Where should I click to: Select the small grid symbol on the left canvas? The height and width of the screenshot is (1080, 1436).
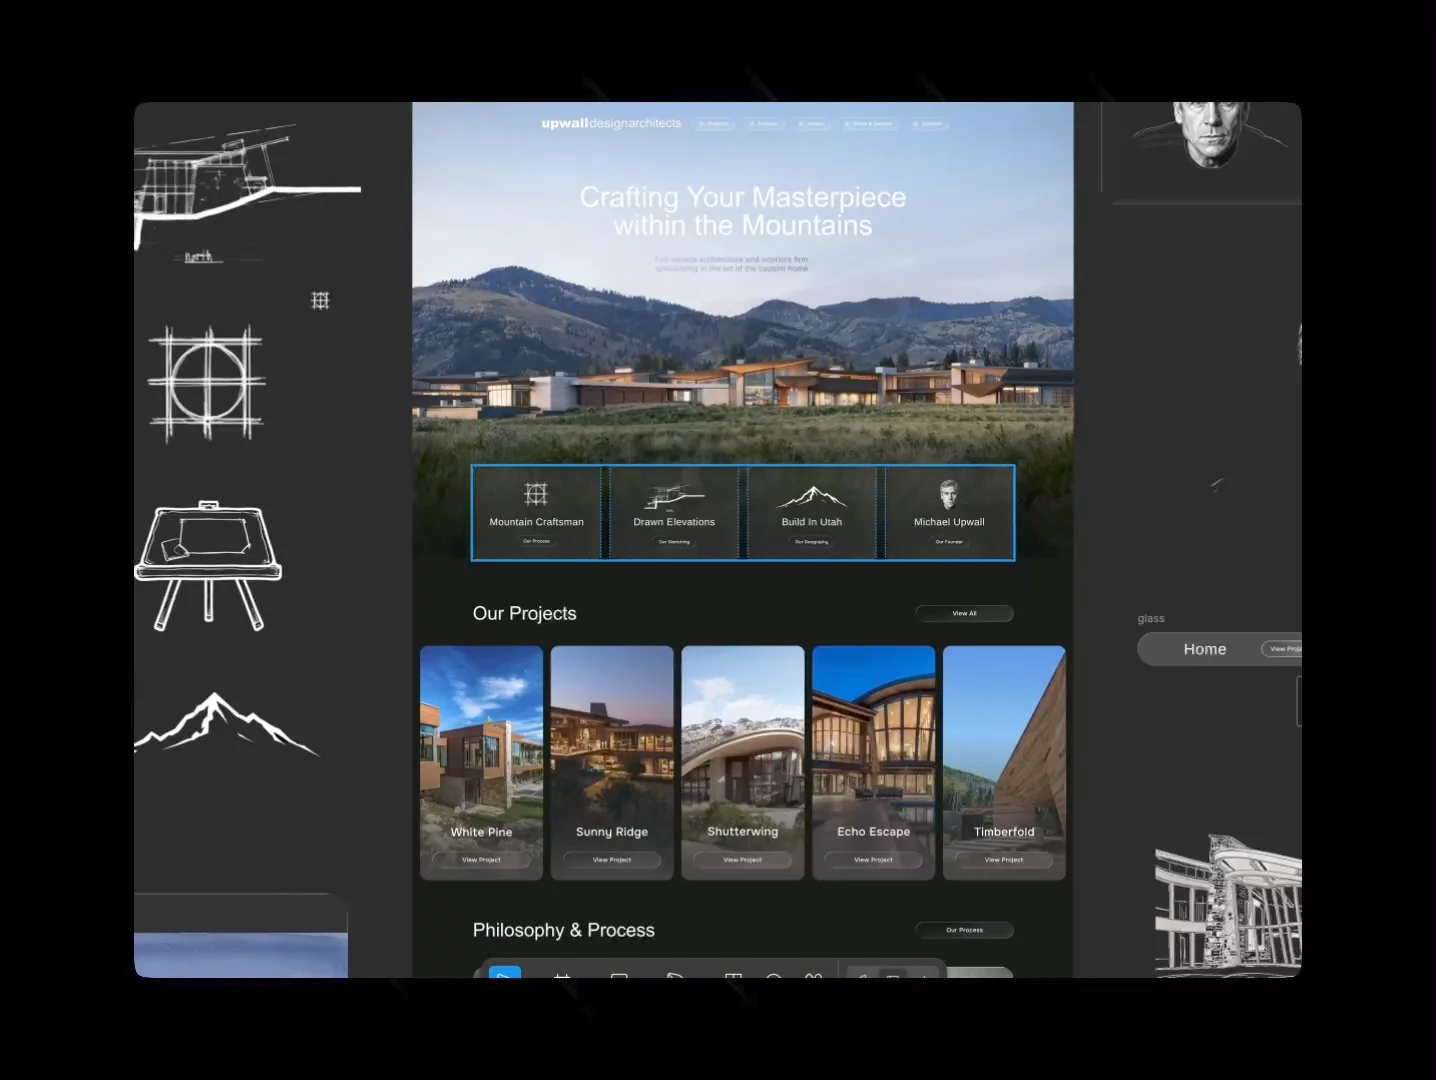[320, 300]
